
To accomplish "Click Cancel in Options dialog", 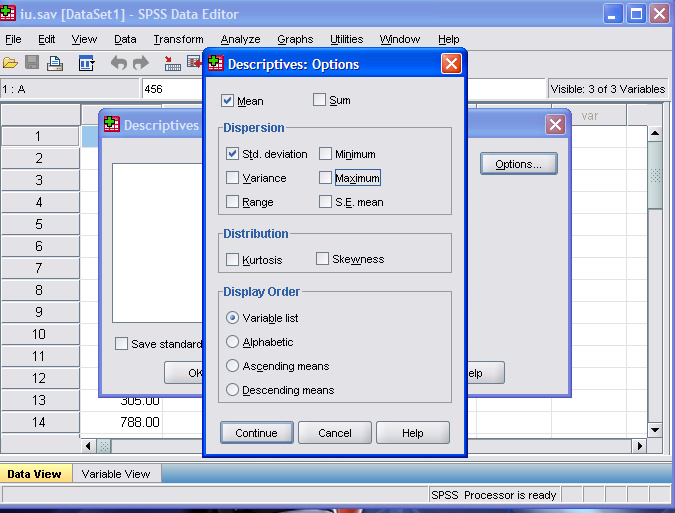I will click(335, 433).
